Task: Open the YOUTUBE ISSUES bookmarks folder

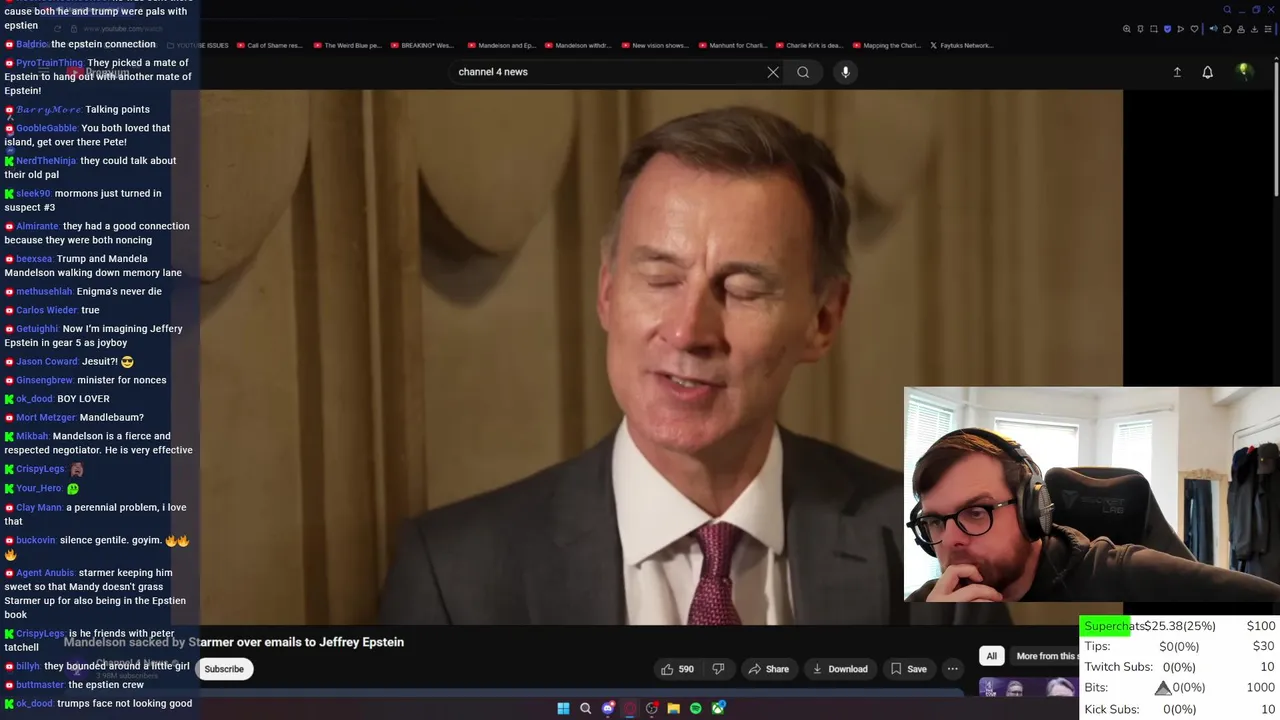Action: 196,45
